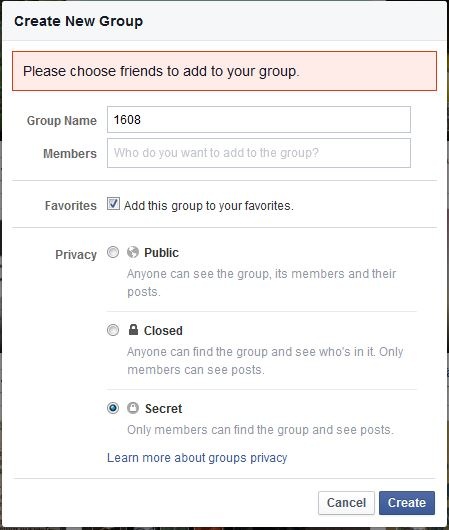Click the Members input field
Image resolution: width=449 pixels, height=530 pixels.
coord(259,153)
